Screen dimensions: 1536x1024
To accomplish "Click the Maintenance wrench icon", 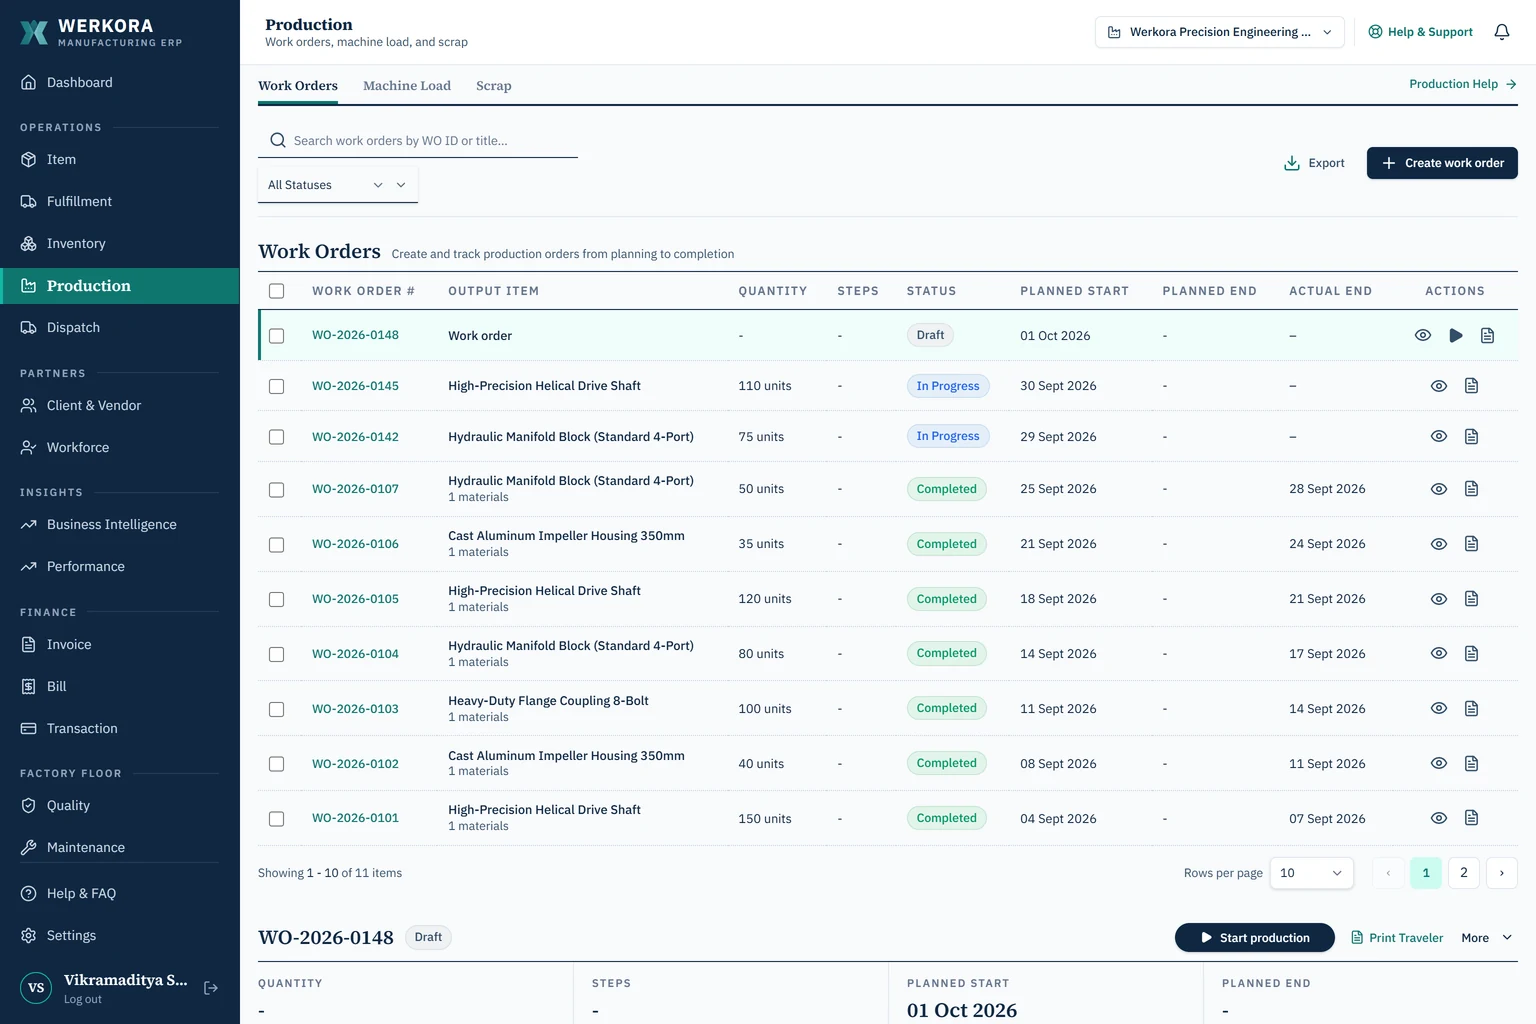I will [29, 847].
